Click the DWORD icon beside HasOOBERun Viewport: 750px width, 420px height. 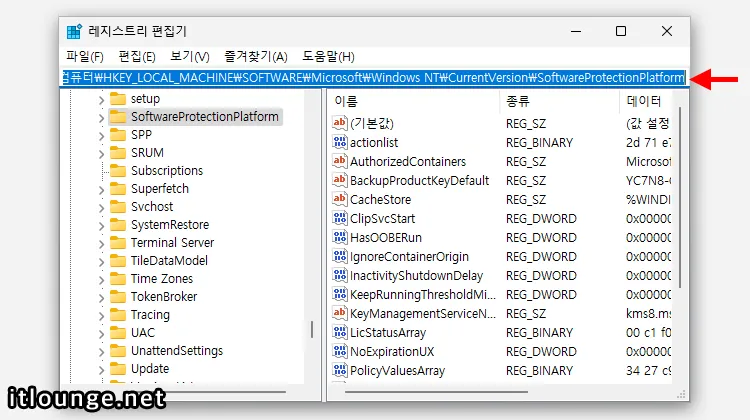[x=340, y=237]
